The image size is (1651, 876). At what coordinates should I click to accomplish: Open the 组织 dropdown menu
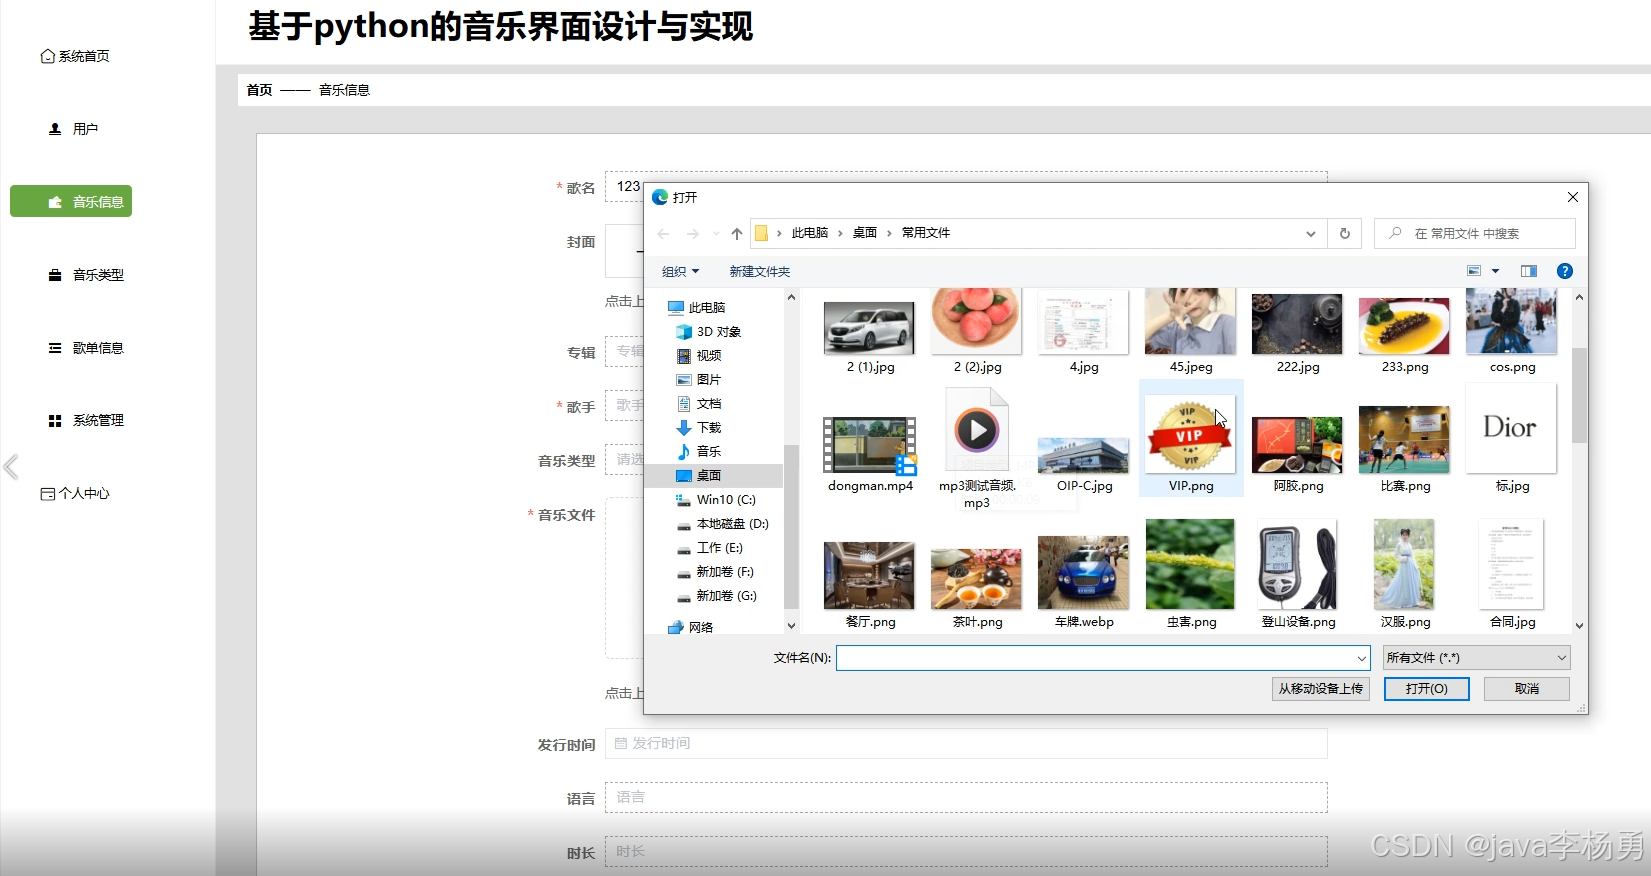coord(680,272)
